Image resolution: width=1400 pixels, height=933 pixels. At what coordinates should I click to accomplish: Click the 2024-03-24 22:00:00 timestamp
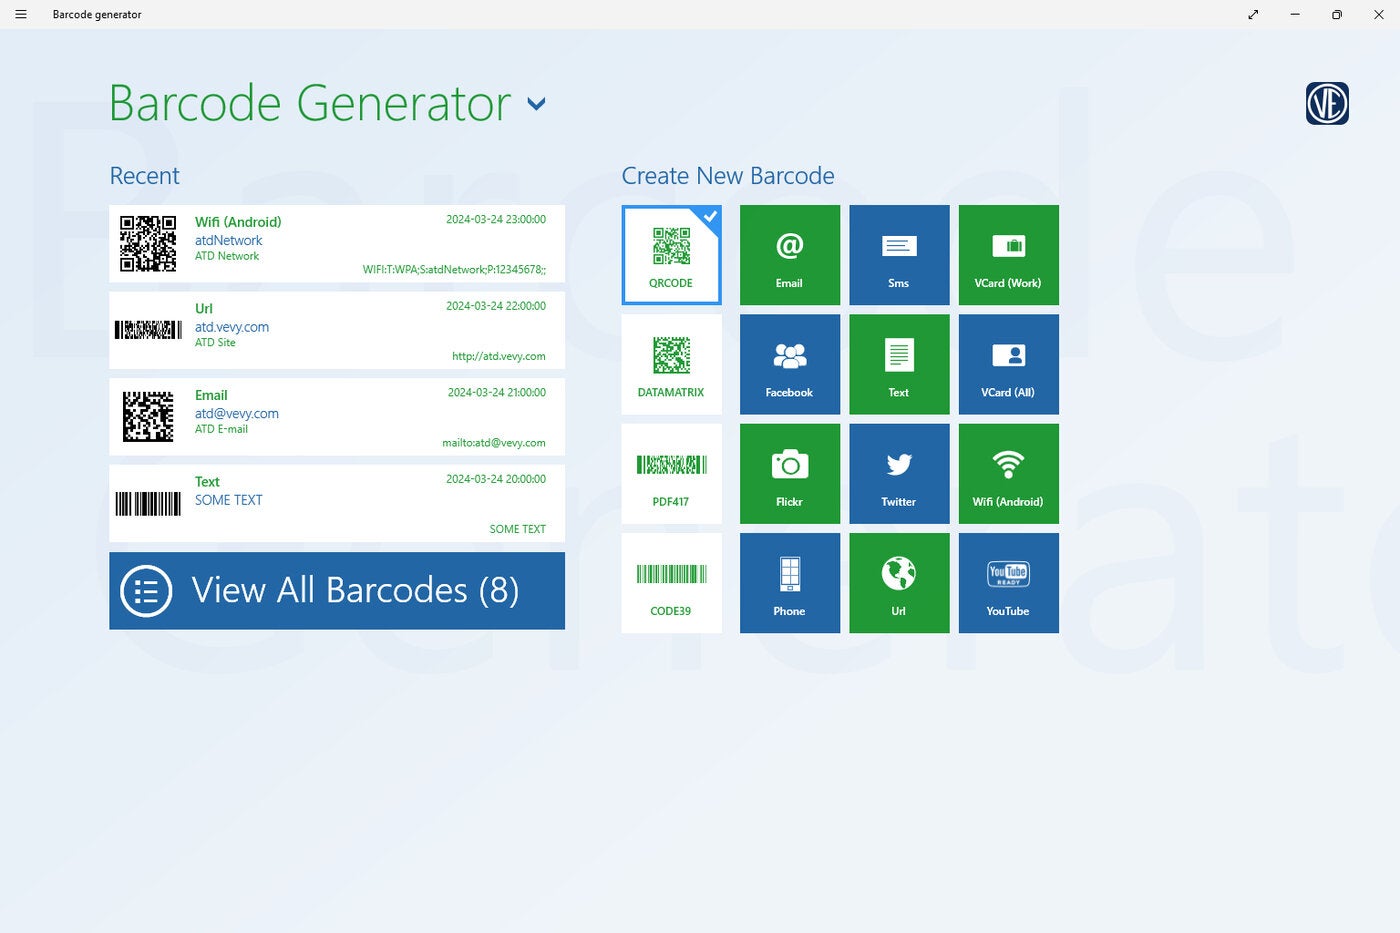pos(496,306)
